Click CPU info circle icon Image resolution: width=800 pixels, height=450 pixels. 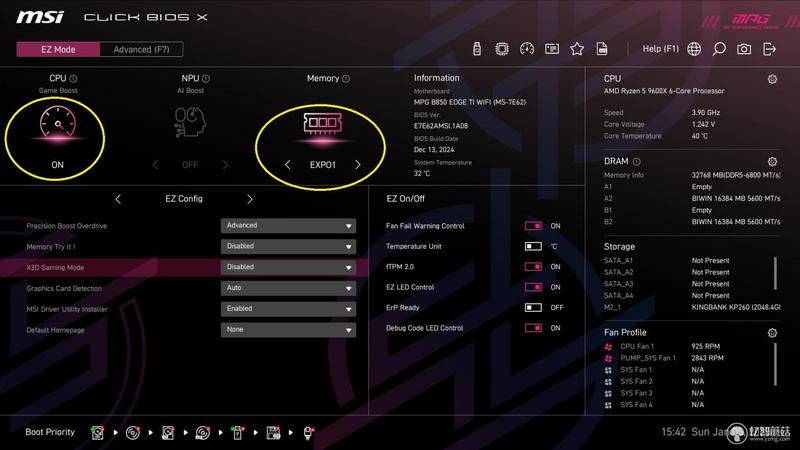[x=73, y=79]
